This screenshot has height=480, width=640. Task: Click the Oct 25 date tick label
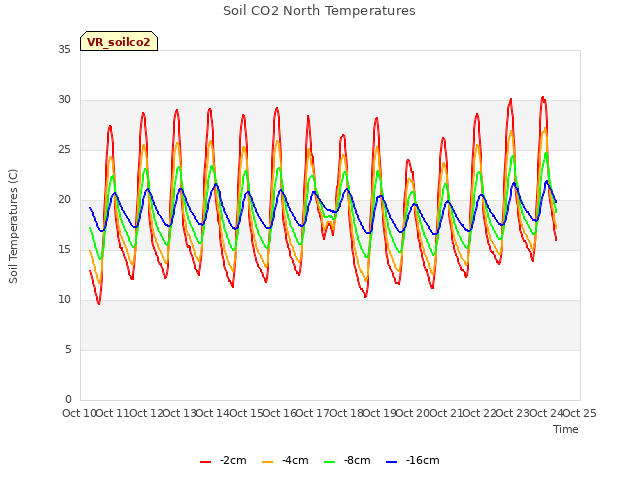579,413
